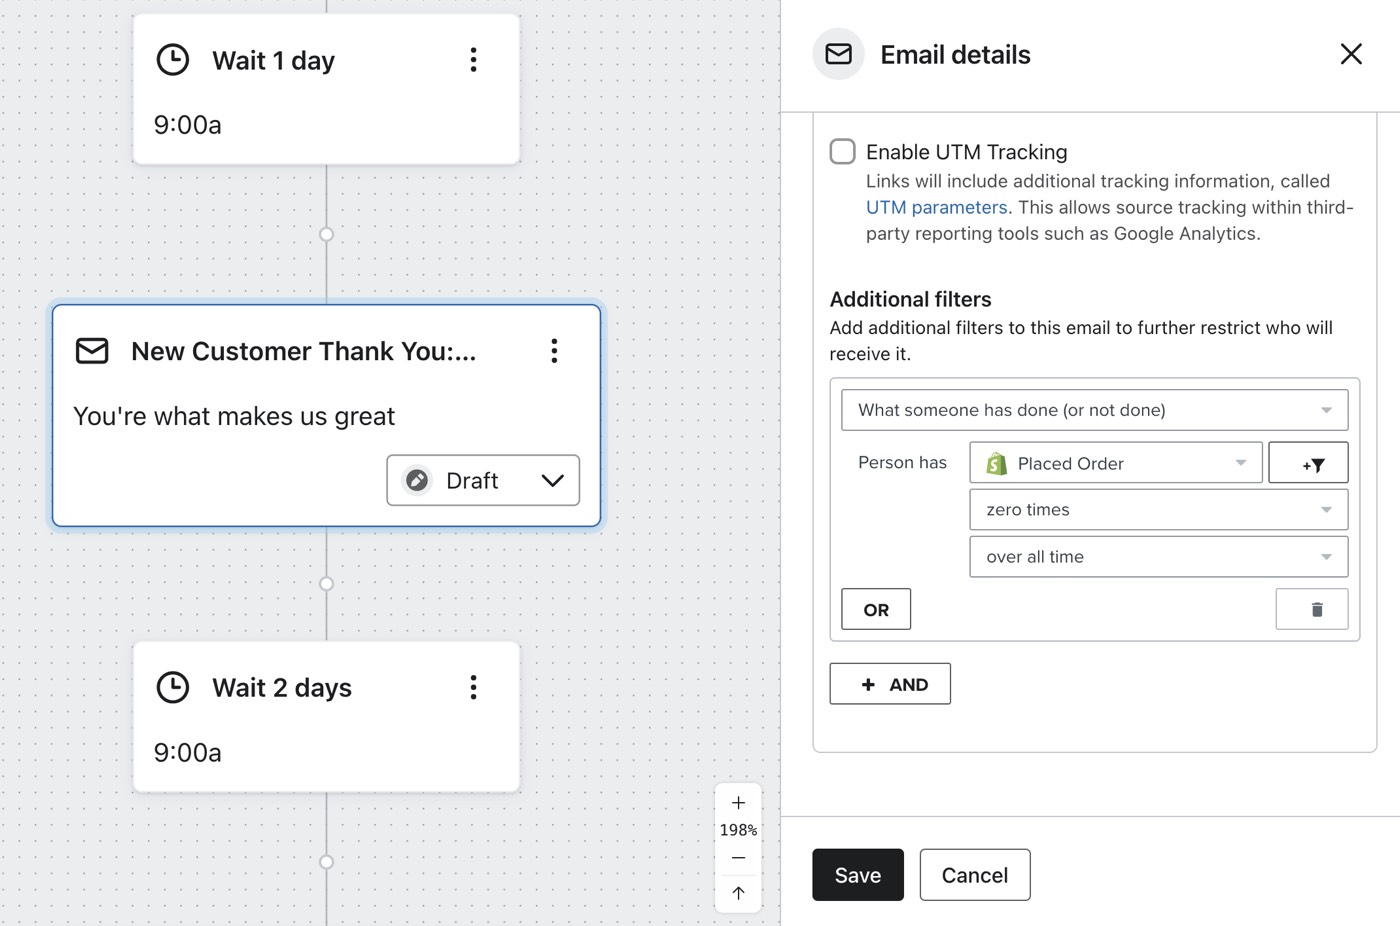Image resolution: width=1400 pixels, height=926 pixels.
Task: Open the Wait 1 day options menu
Action: [x=473, y=60]
